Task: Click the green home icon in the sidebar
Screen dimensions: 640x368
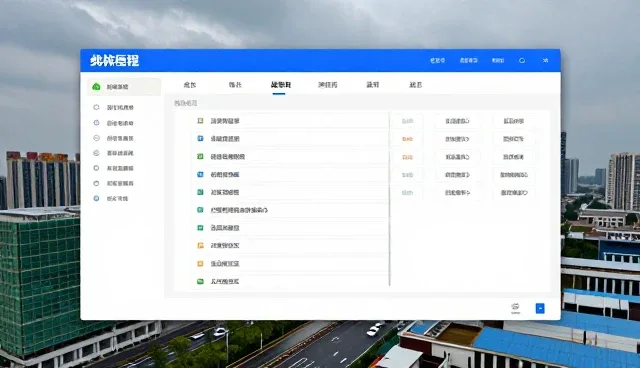Action: point(96,86)
